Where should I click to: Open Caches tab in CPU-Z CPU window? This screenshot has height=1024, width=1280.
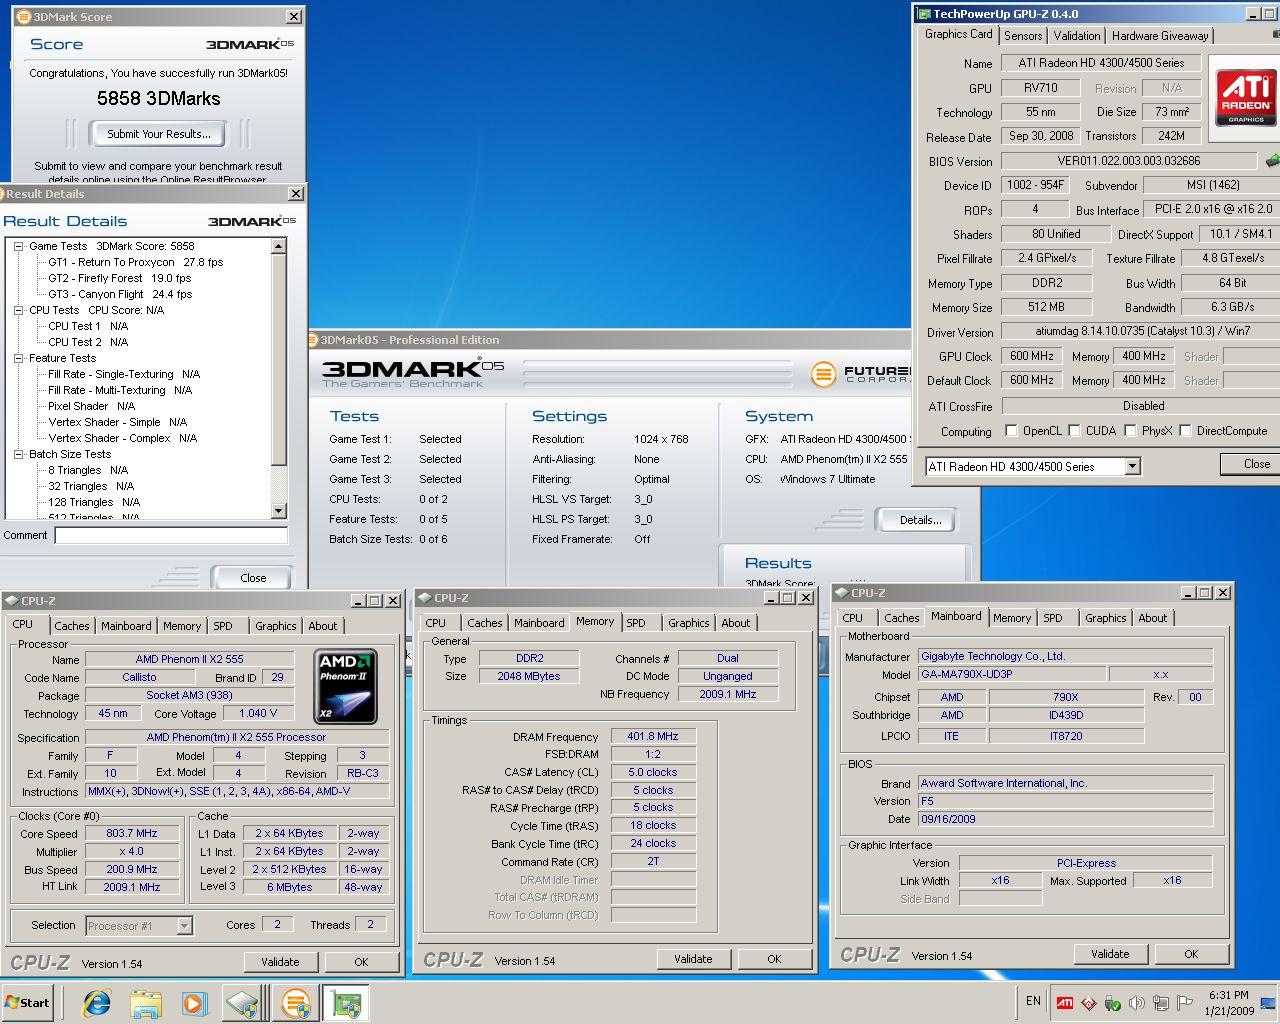pyautogui.click(x=71, y=626)
